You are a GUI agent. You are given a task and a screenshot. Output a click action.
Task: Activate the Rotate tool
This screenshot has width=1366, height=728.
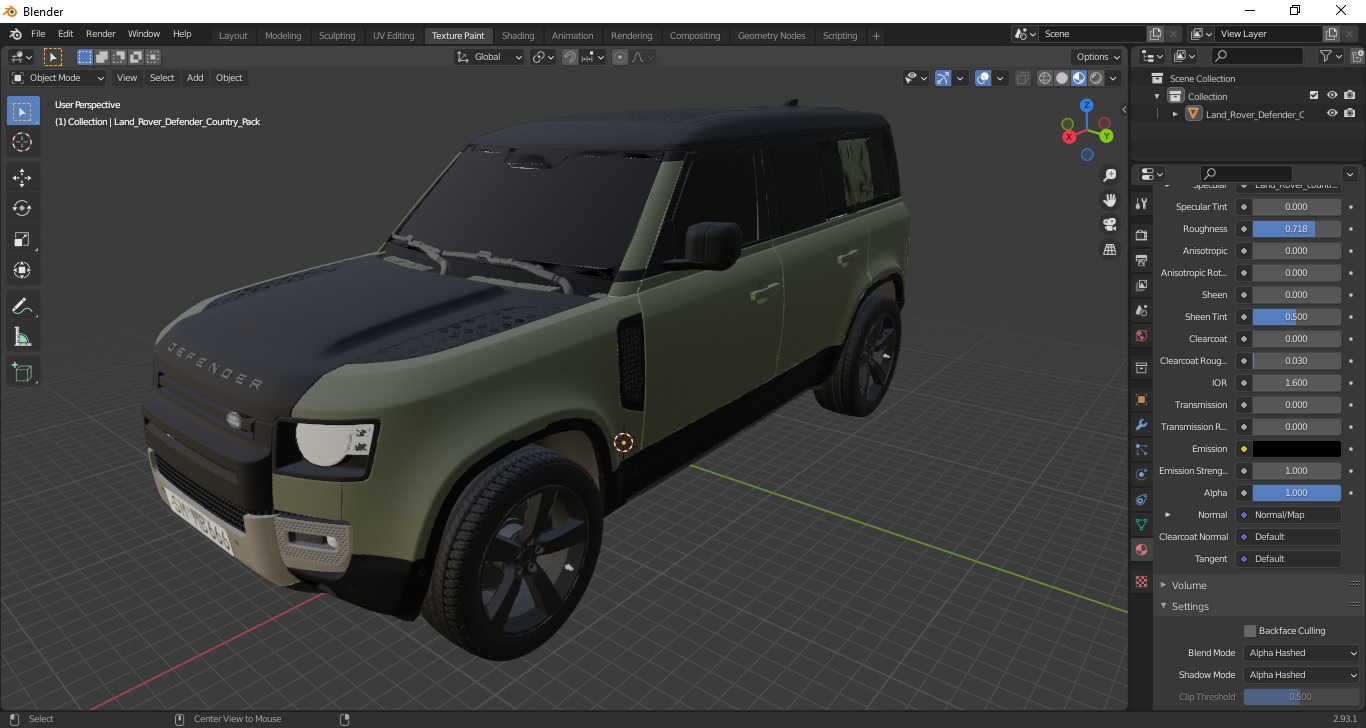click(x=23, y=208)
